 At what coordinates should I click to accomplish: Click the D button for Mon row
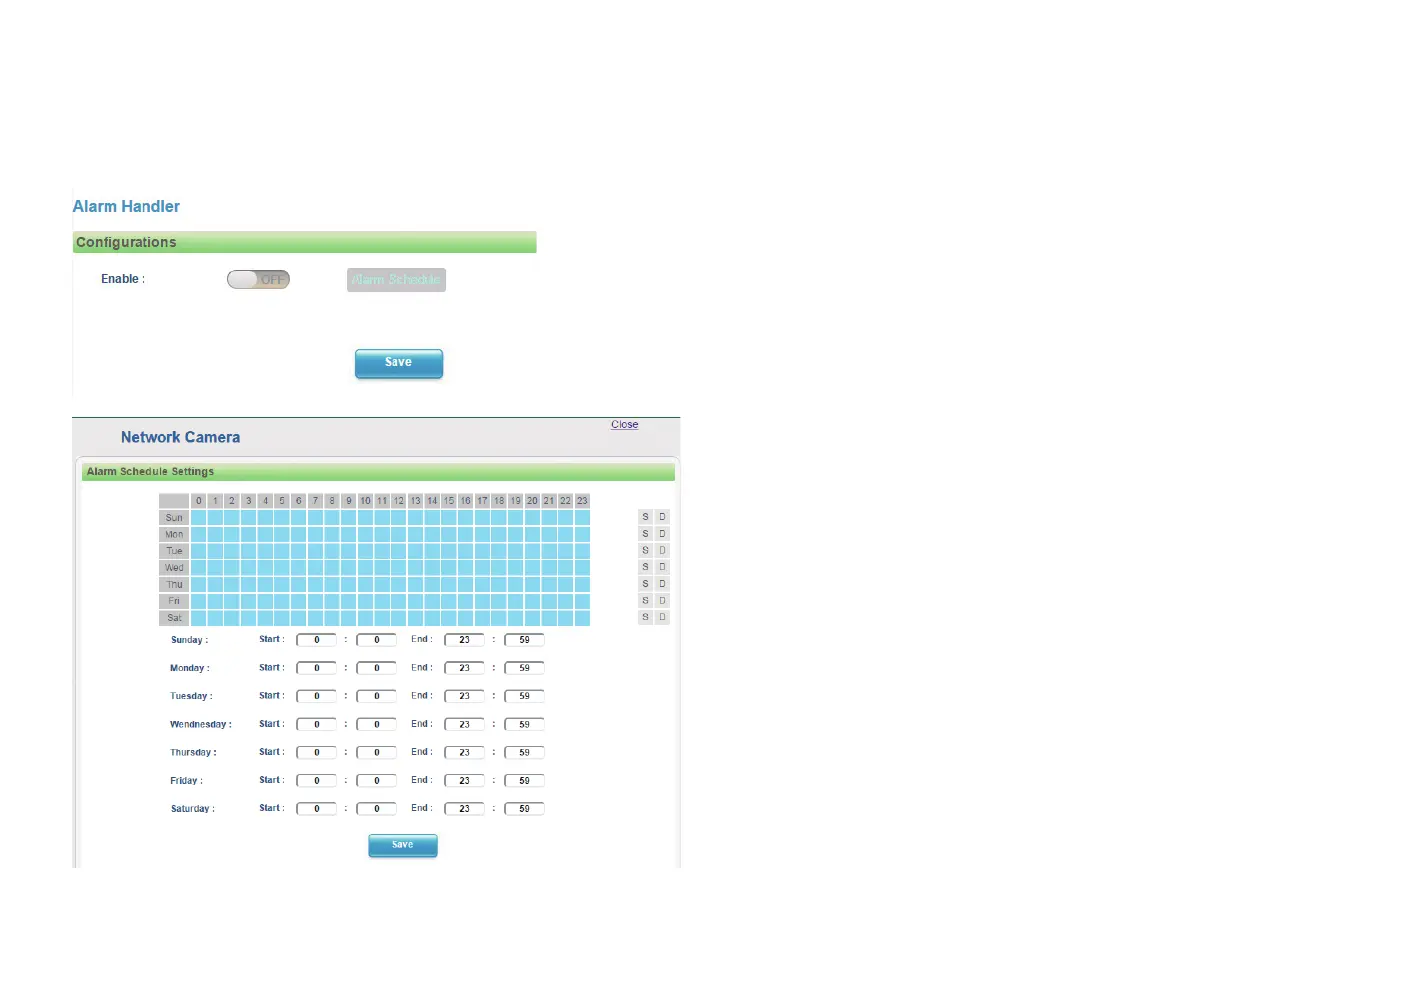pyautogui.click(x=662, y=534)
